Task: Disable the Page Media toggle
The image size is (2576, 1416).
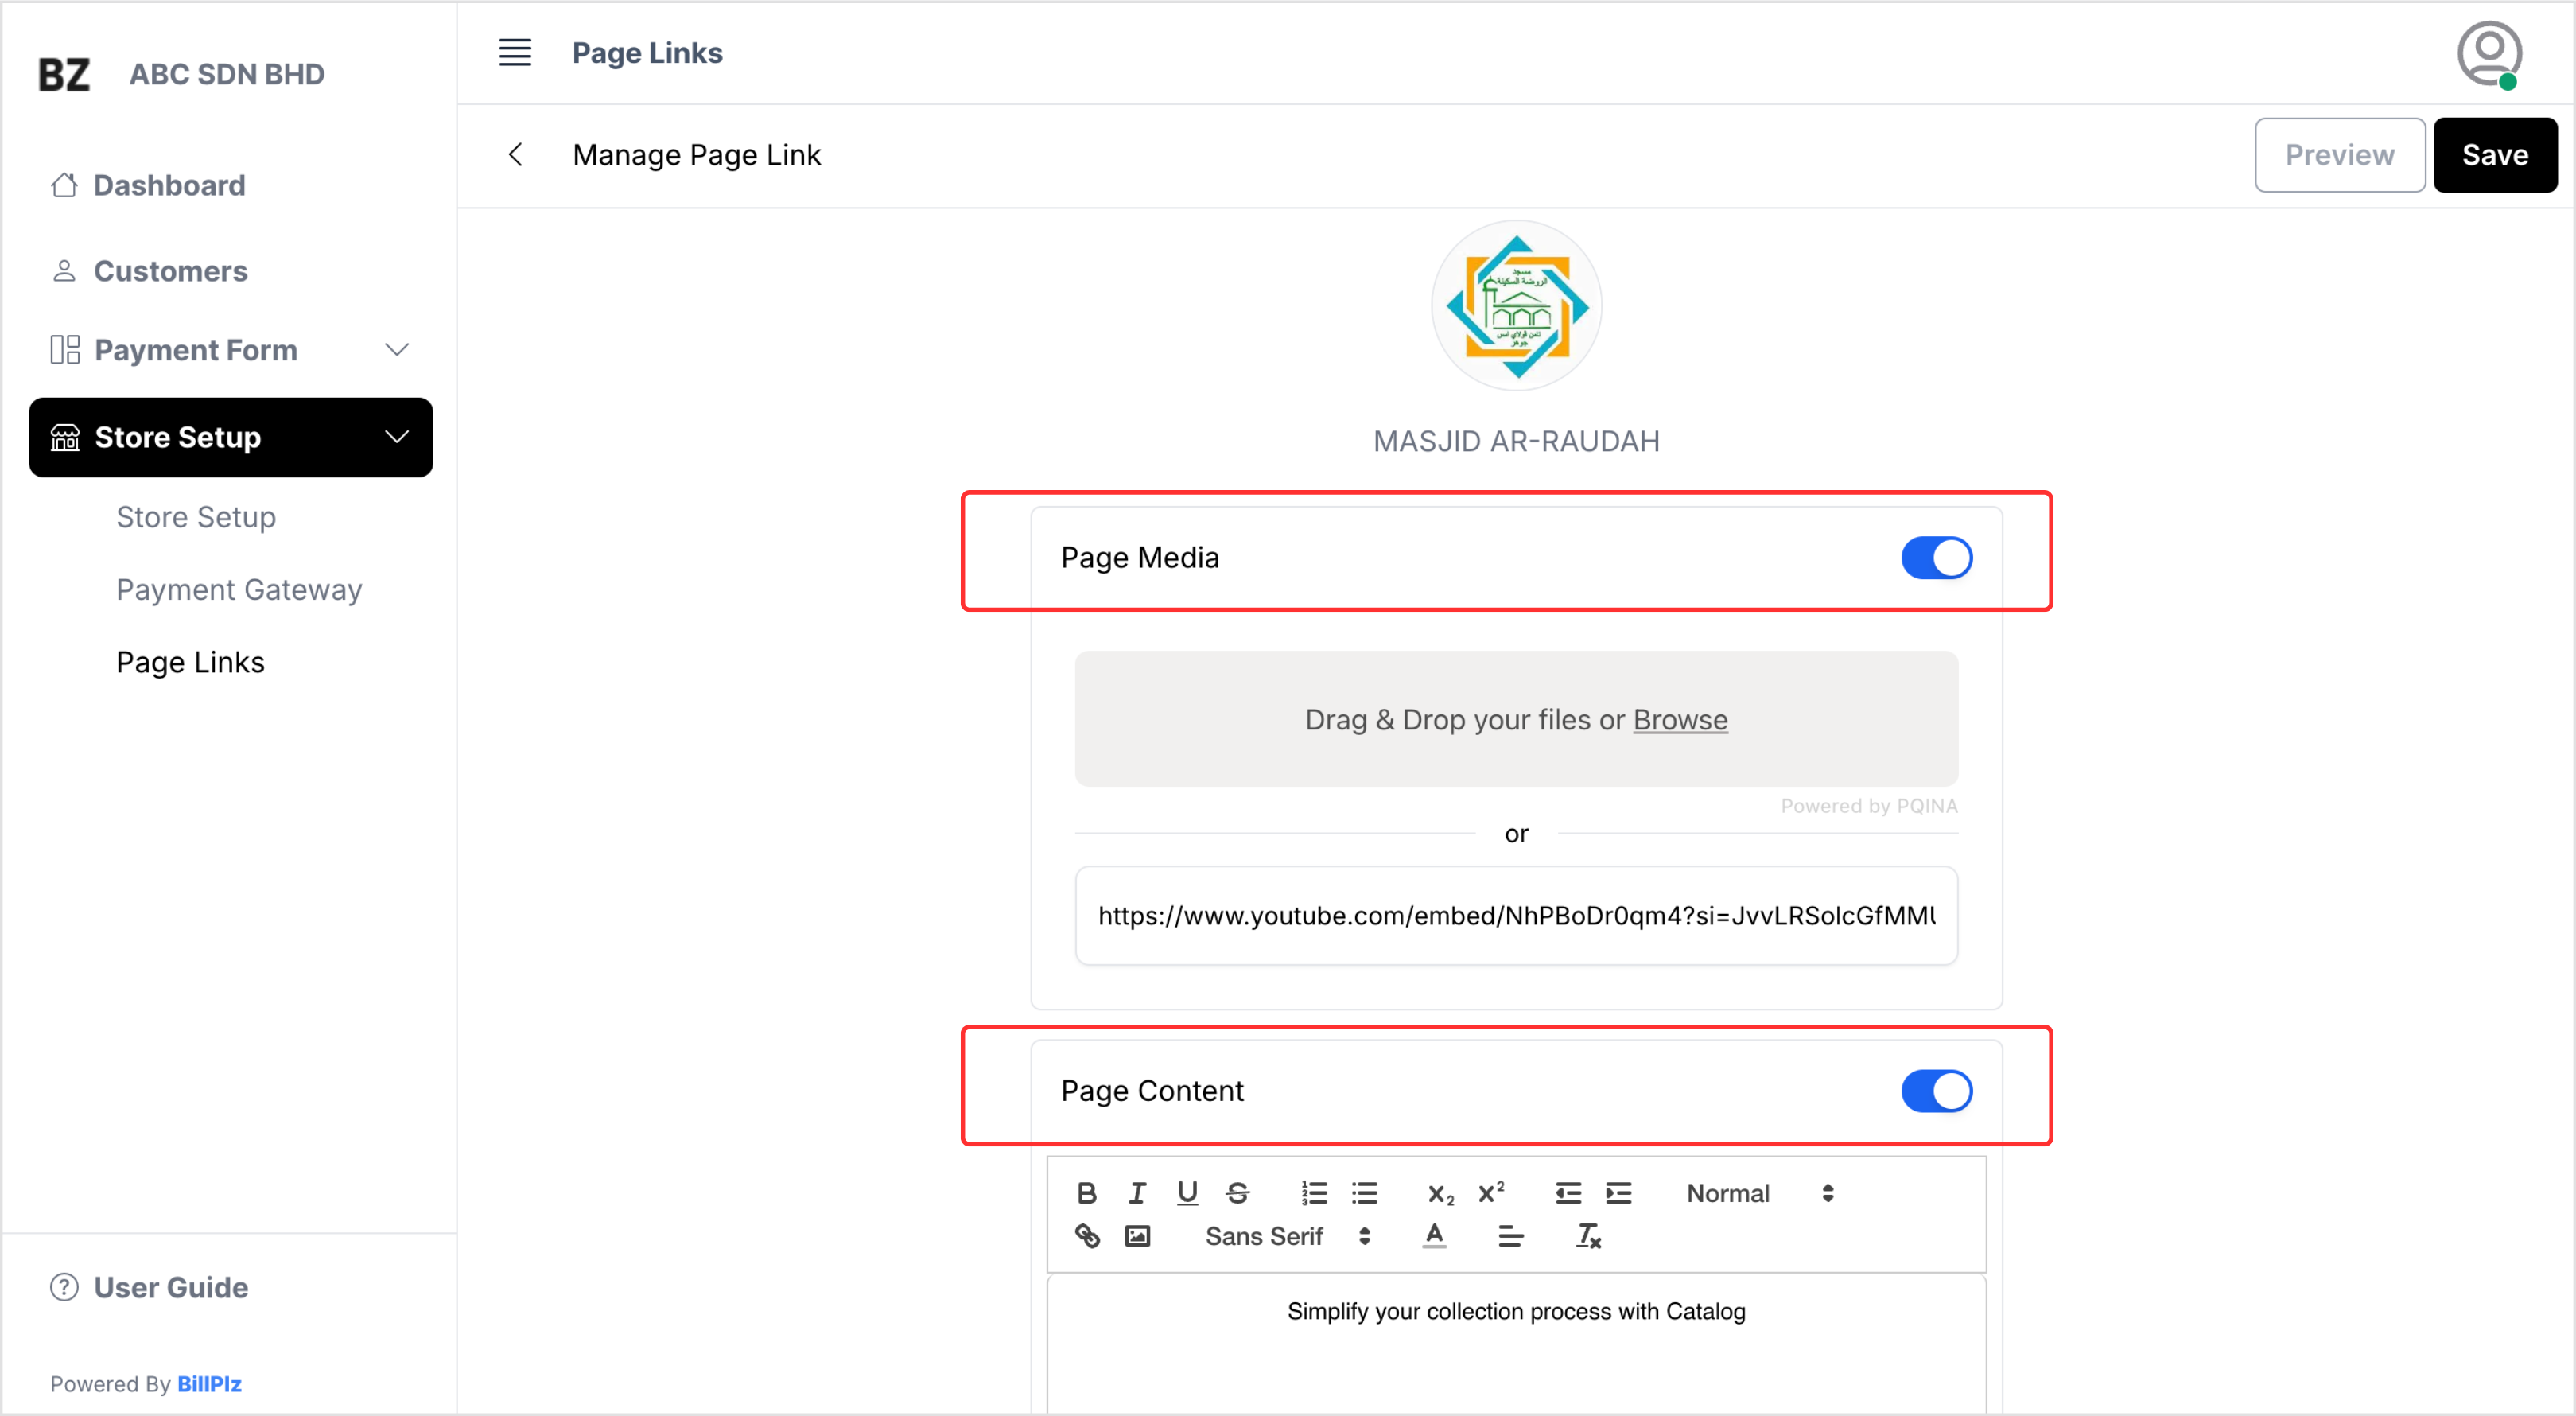Action: 1936,558
